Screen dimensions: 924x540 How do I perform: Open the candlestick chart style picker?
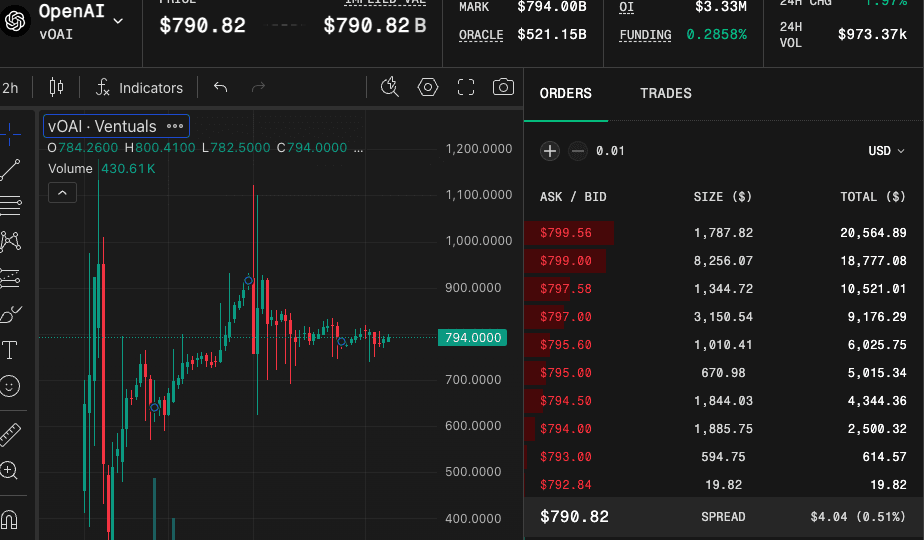coord(56,87)
